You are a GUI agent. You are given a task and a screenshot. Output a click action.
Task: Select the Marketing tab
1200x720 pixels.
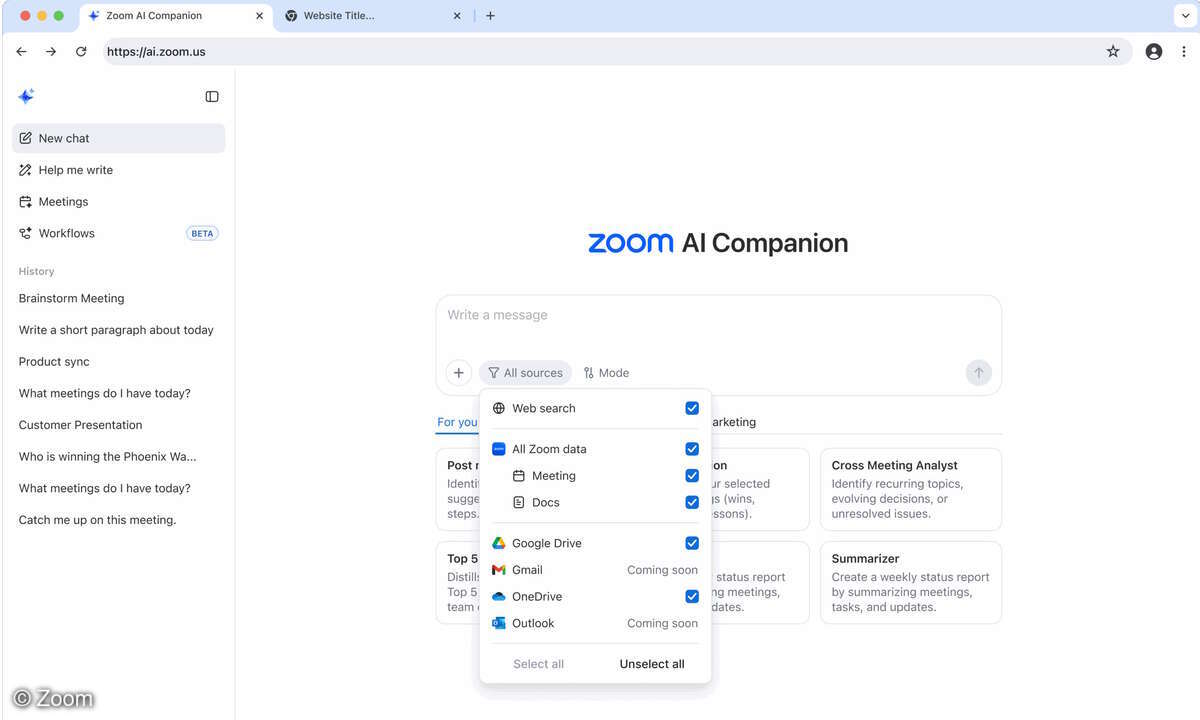tap(731, 421)
